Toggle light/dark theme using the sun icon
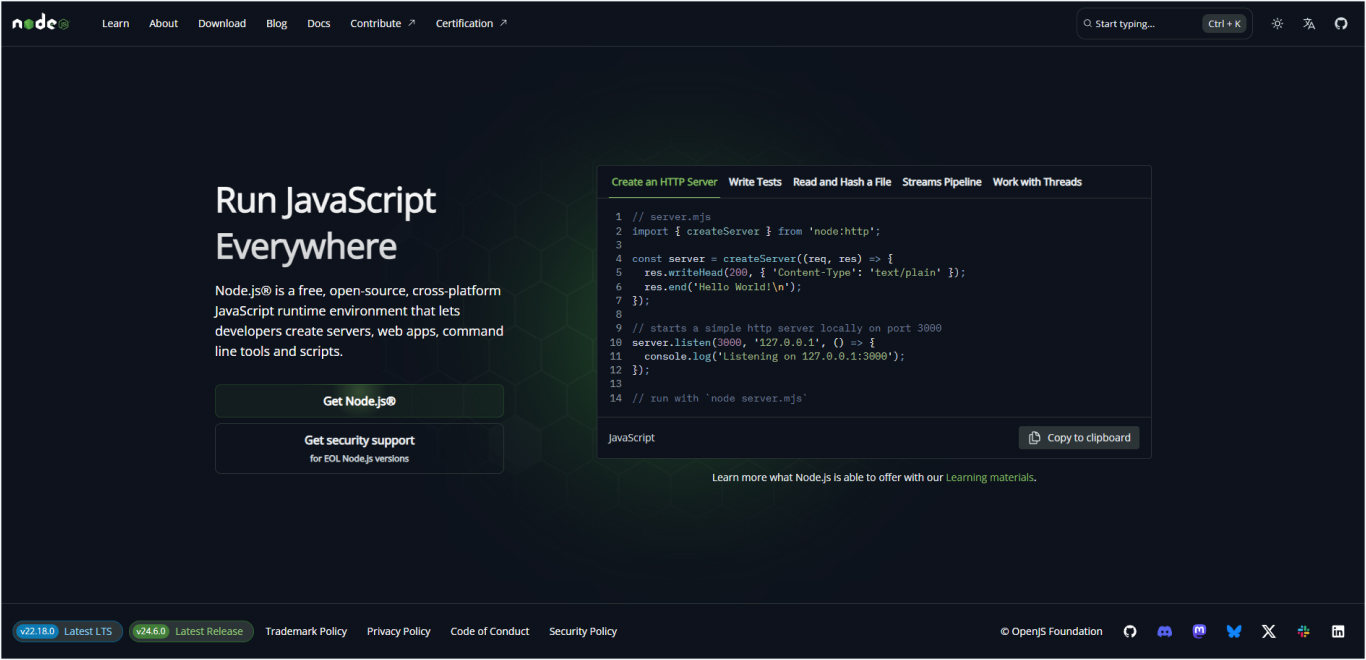The width and height of the screenshot is (1366, 660). tap(1277, 22)
